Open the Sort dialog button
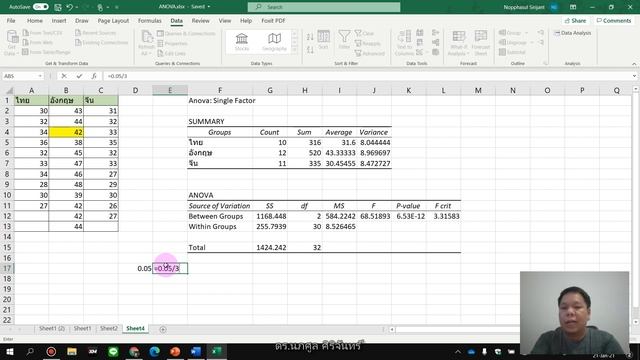 coord(323,40)
